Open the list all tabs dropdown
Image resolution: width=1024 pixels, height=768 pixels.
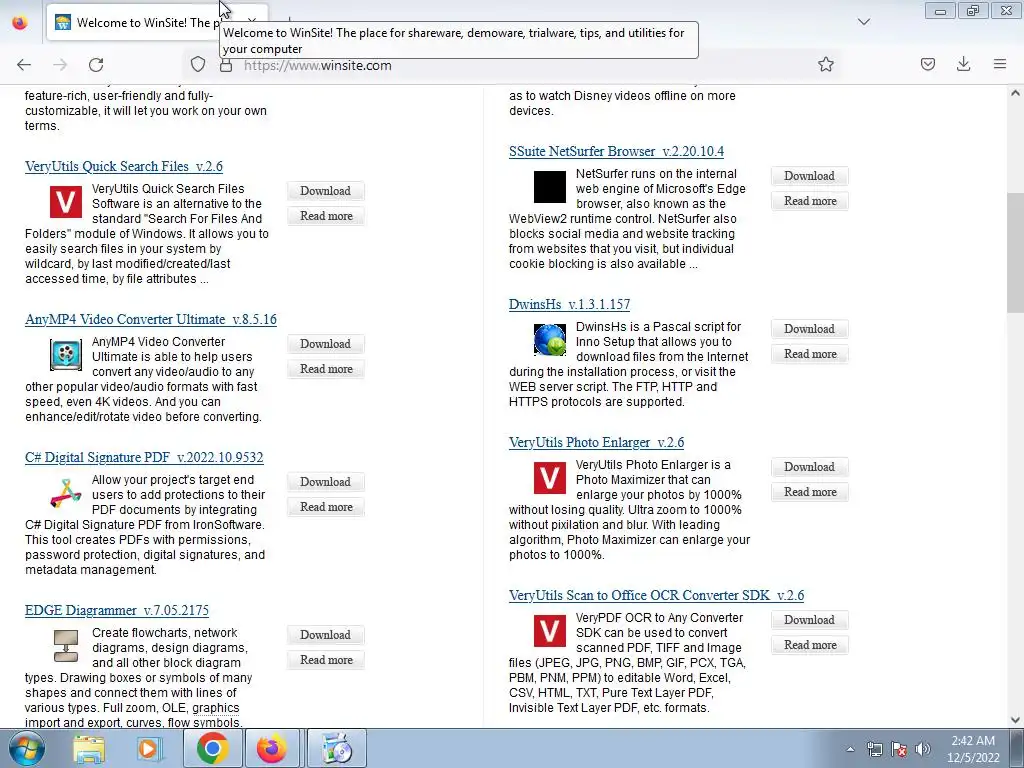[864, 22]
